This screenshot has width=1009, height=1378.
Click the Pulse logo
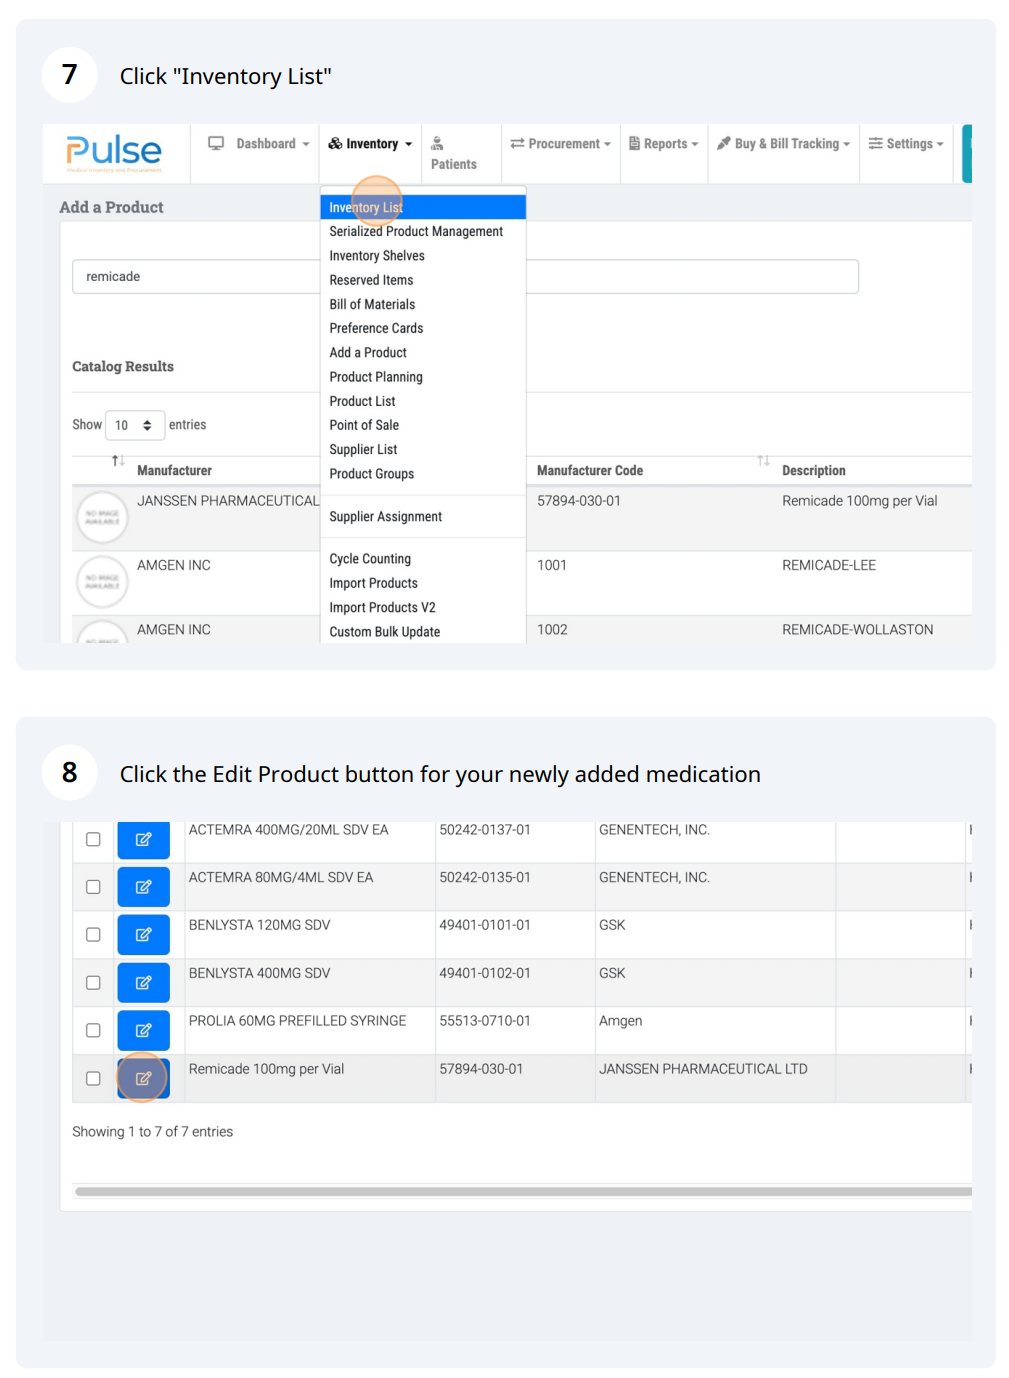tap(113, 152)
